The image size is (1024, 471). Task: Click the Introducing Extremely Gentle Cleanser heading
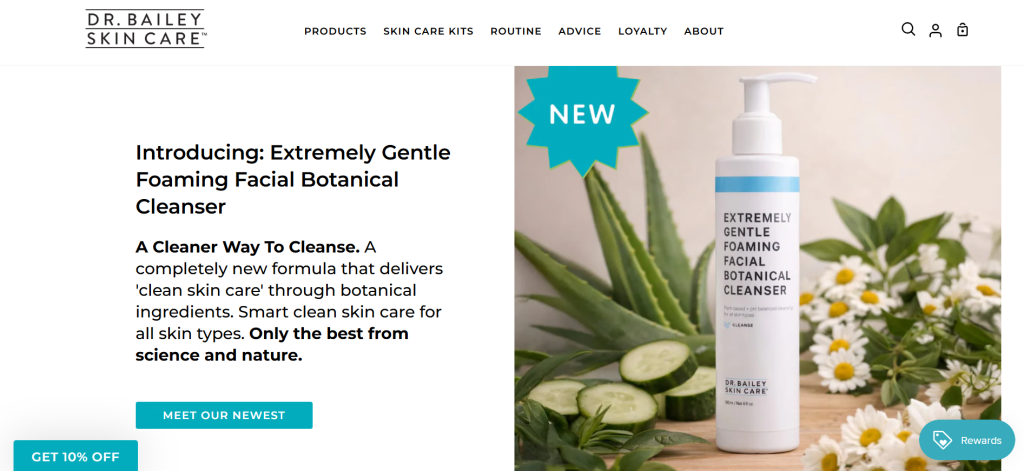pos(293,180)
